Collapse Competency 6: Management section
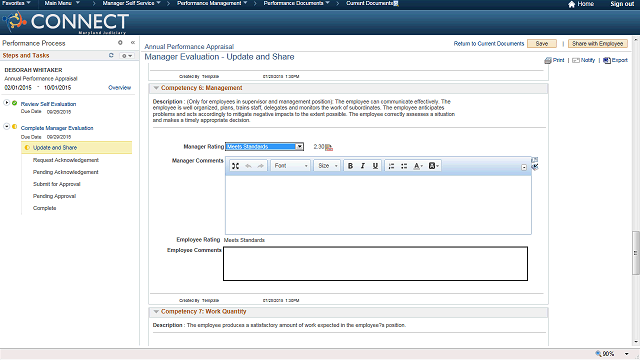The width and height of the screenshot is (640, 360). click(156, 88)
